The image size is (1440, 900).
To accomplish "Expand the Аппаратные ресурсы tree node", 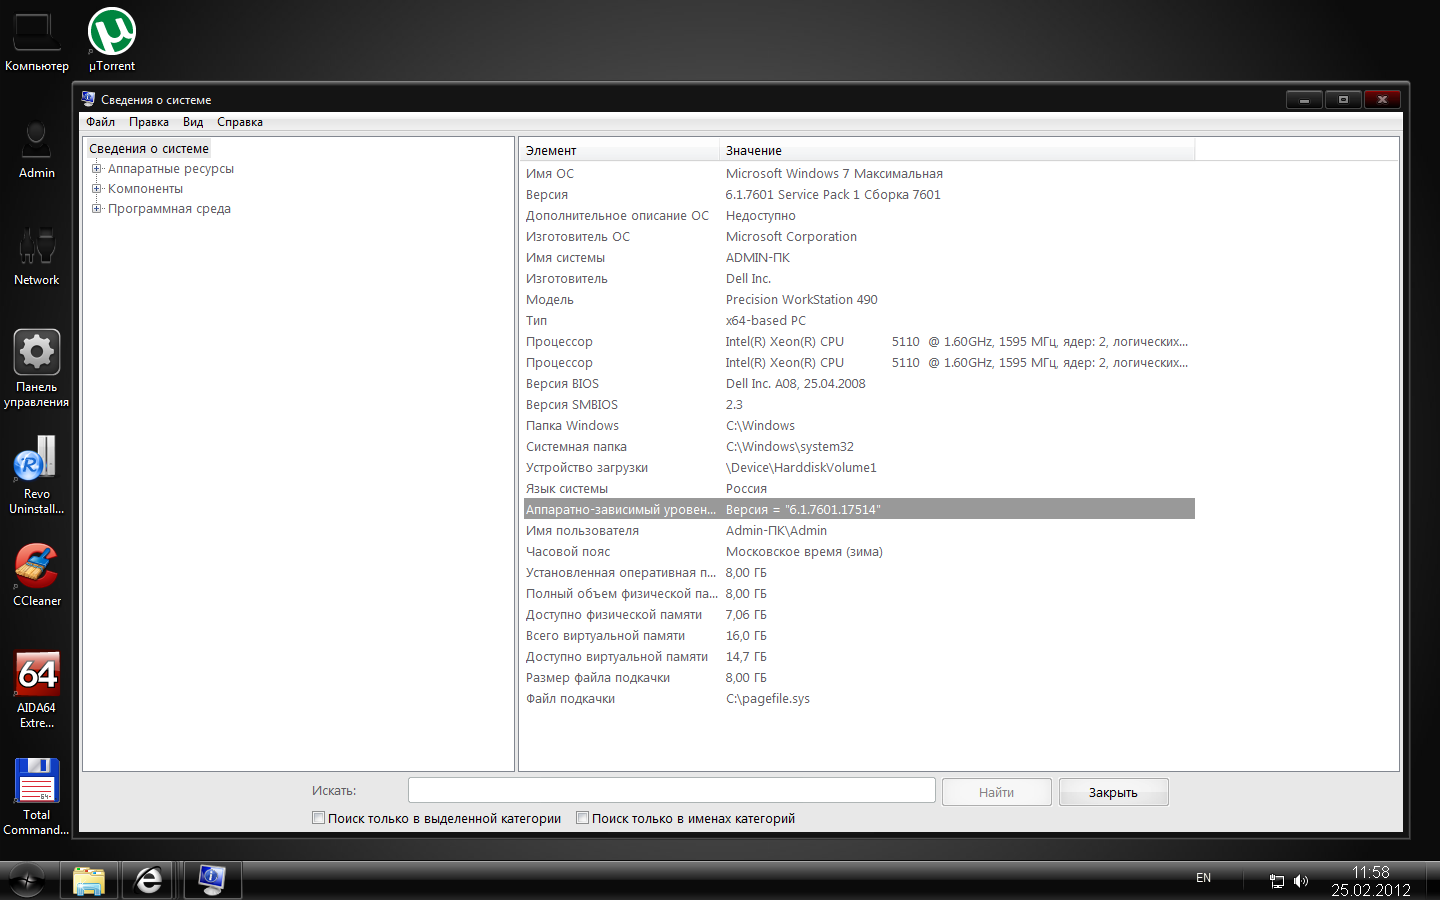I will 97,168.
